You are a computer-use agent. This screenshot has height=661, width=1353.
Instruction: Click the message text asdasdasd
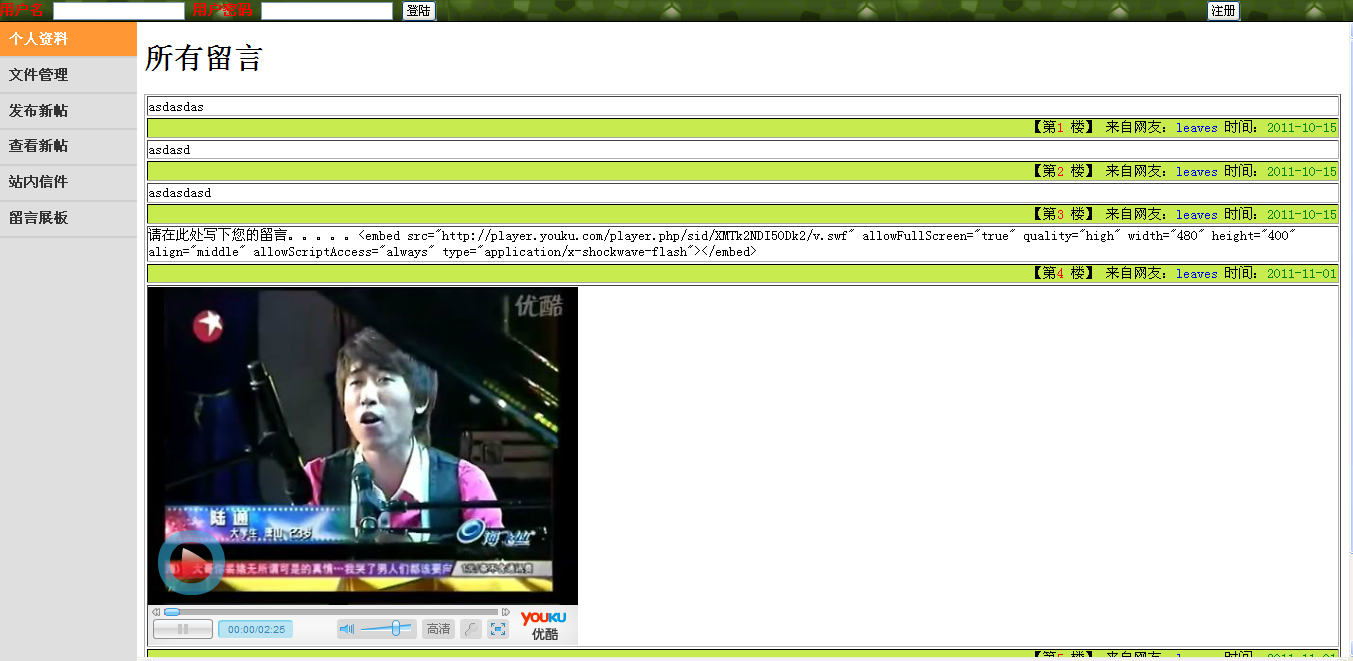coord(180,193)
